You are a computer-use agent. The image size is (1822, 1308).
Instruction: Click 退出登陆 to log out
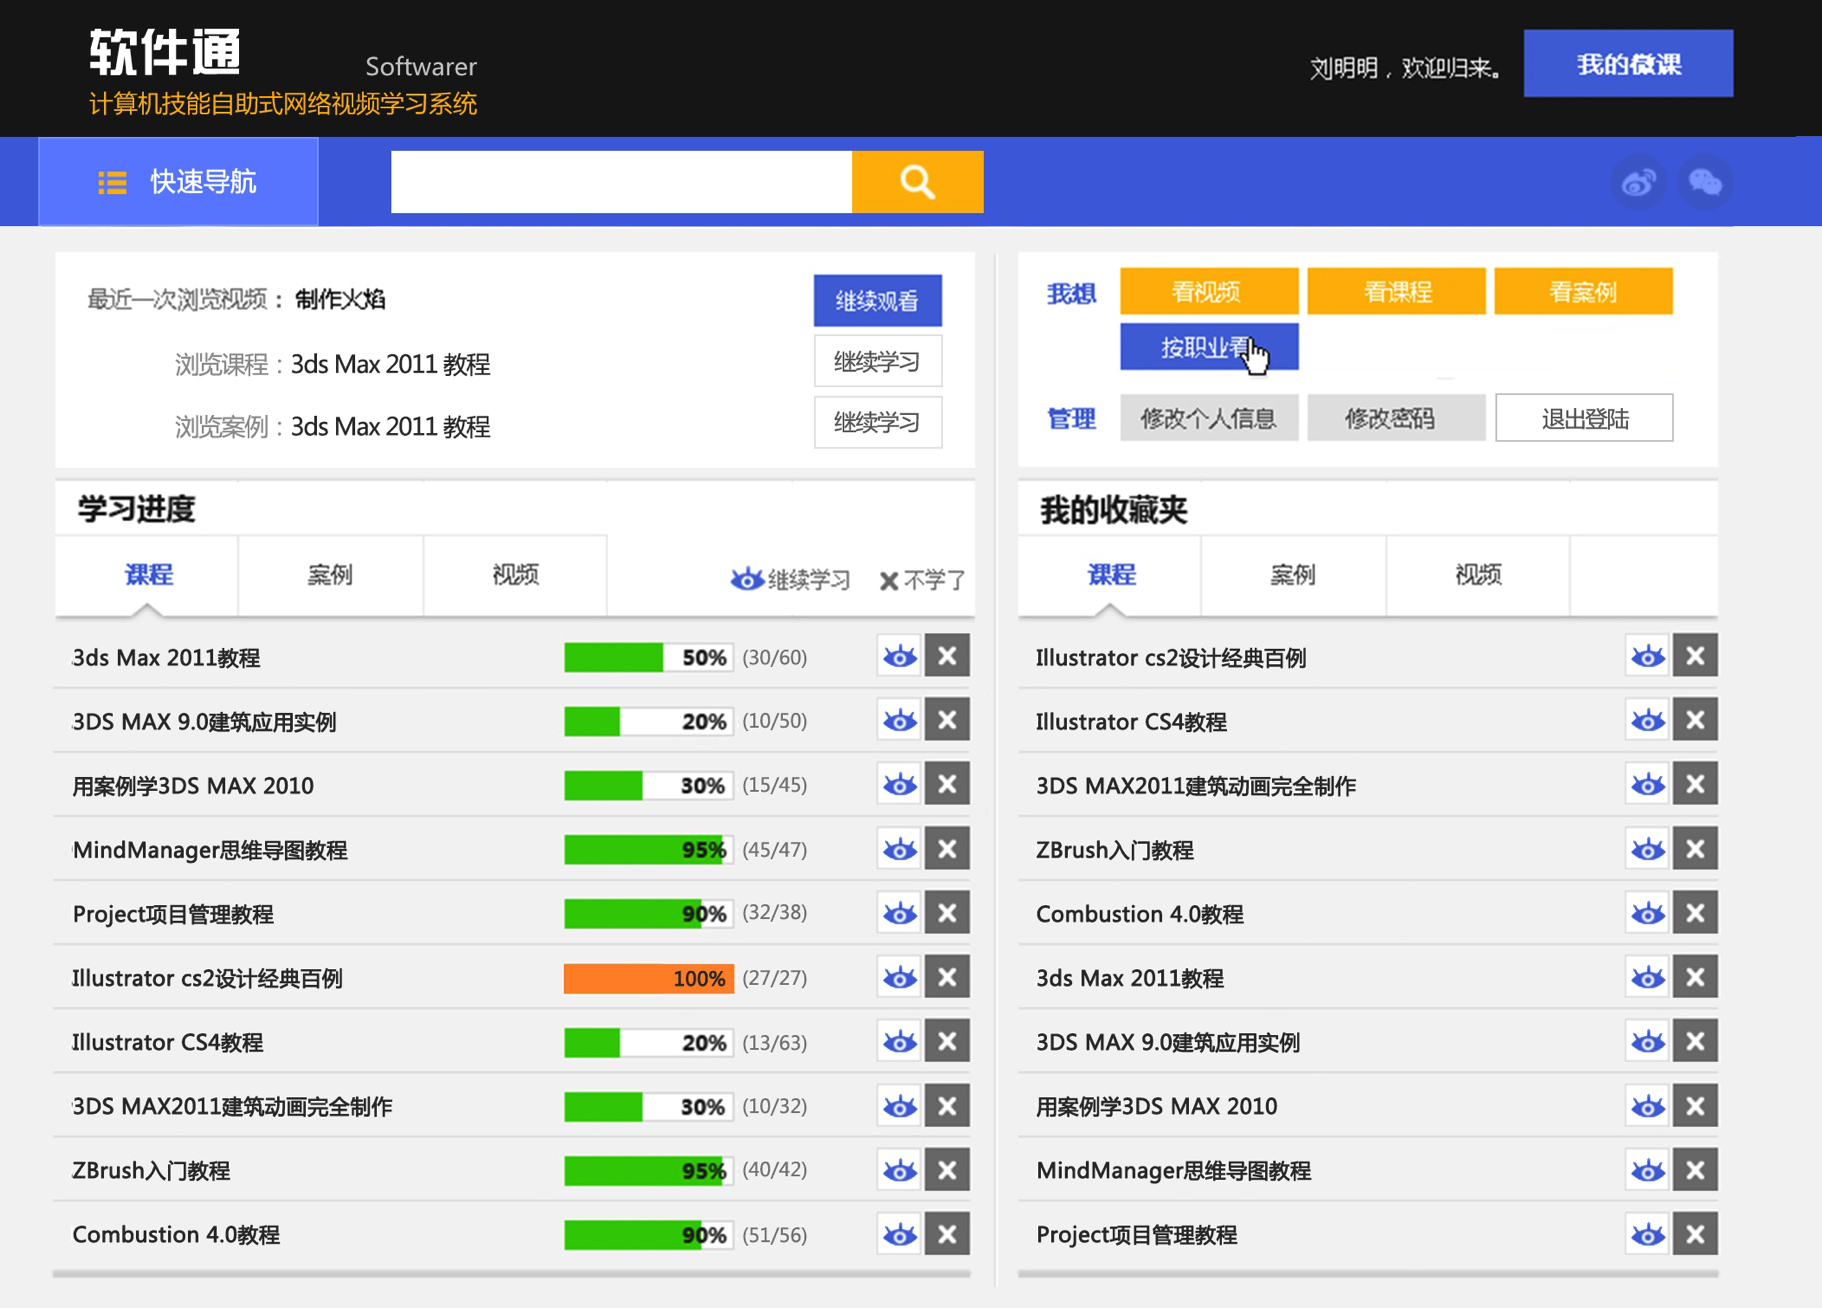coord(1584,418)
